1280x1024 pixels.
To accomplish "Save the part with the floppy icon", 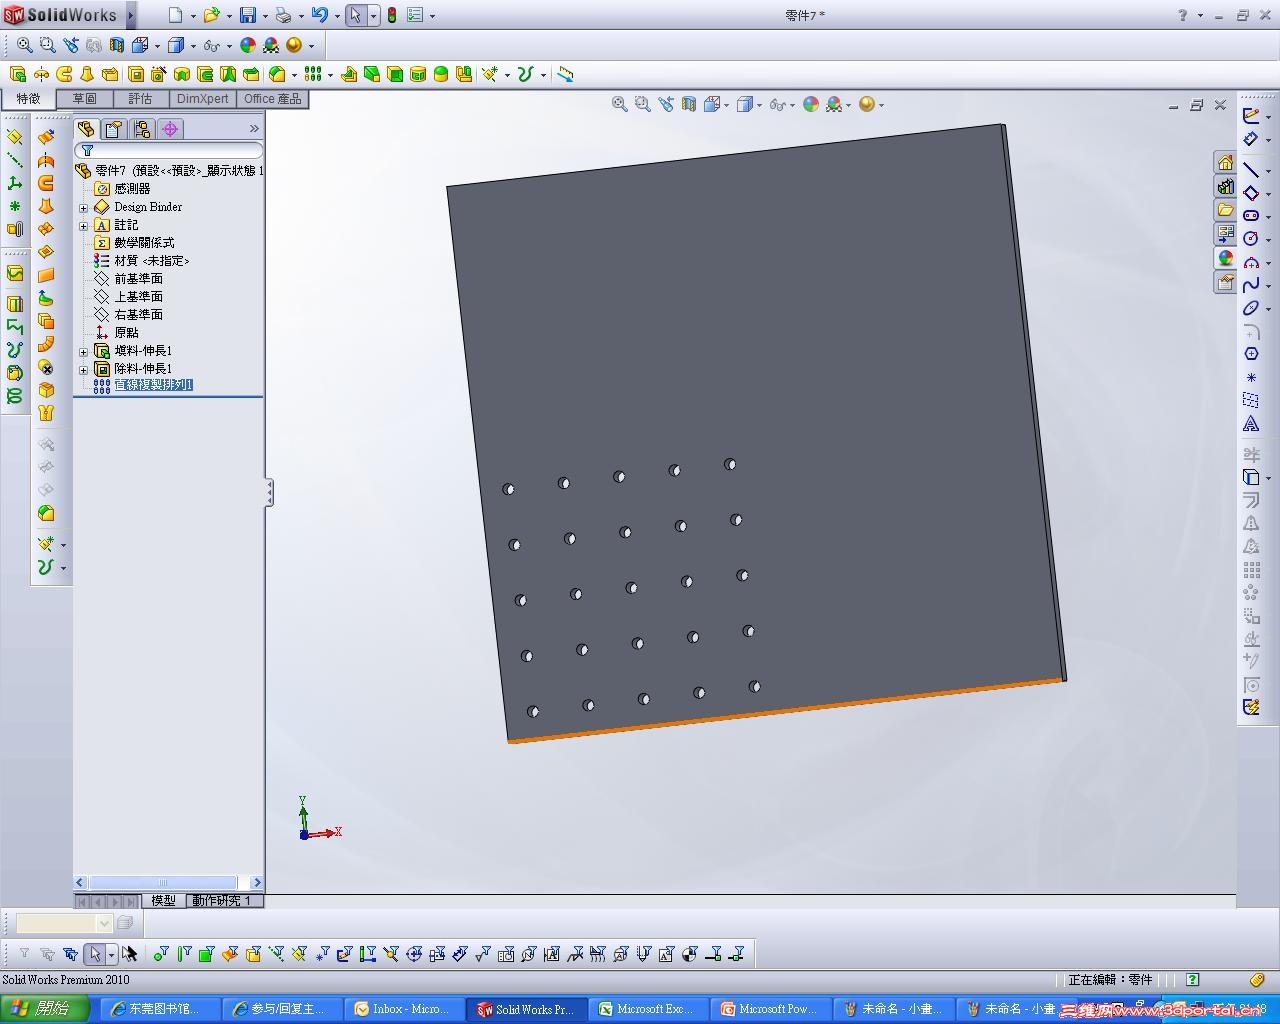I will point(247,15).
